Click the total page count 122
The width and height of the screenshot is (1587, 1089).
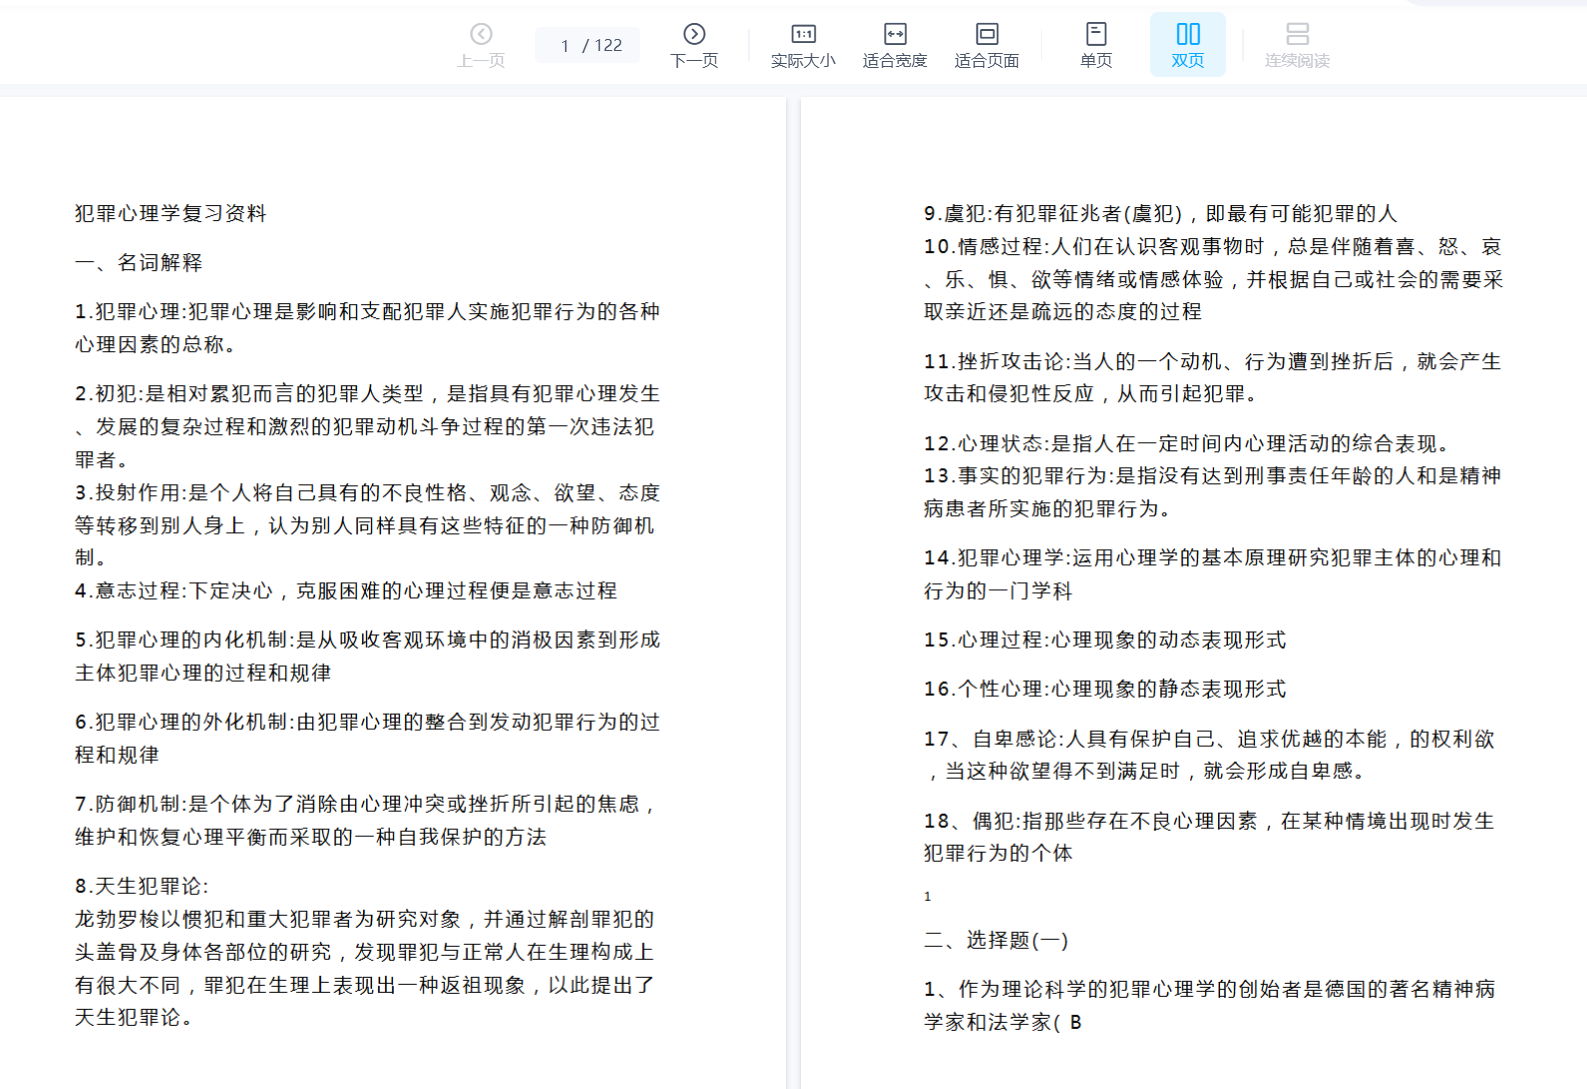[608, 45]
